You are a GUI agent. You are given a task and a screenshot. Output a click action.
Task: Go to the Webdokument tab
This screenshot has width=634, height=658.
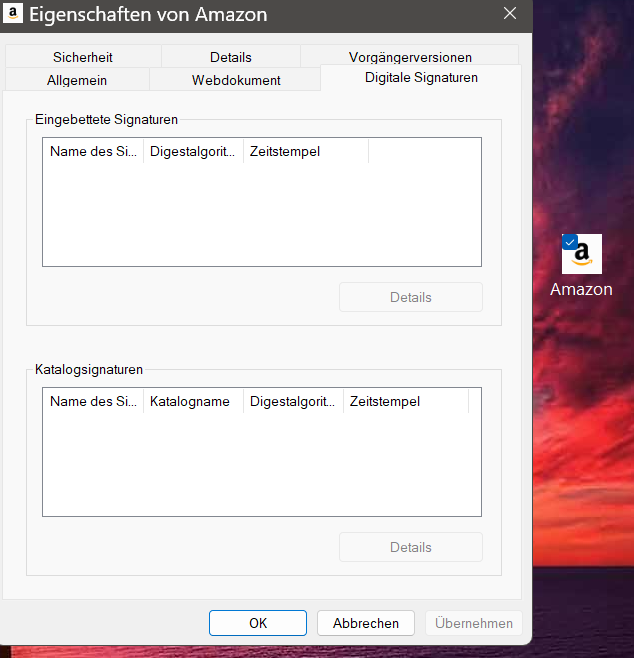pyautogui.click(x=236, y=80)
